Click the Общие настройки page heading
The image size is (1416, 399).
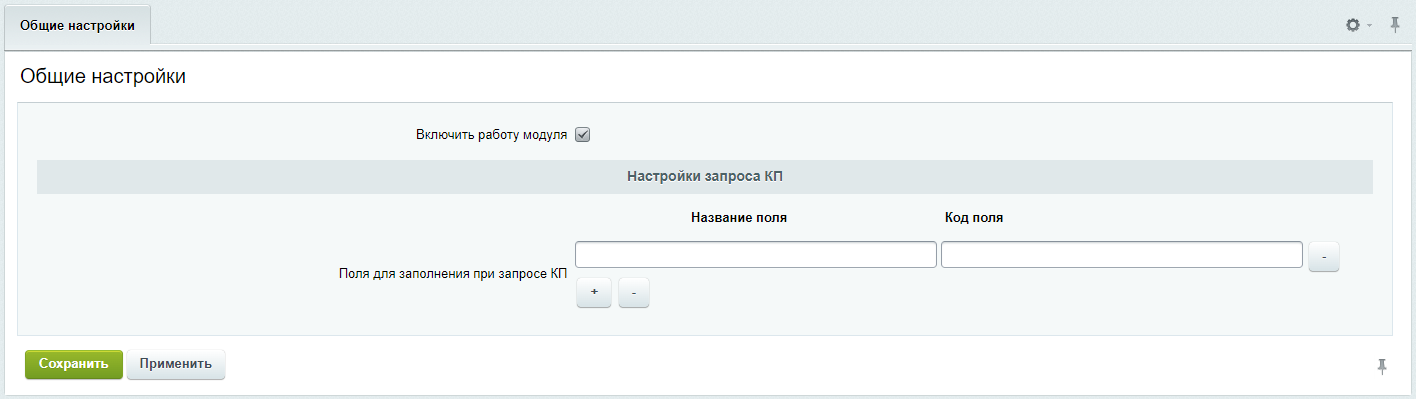click(x=103, y=76)
